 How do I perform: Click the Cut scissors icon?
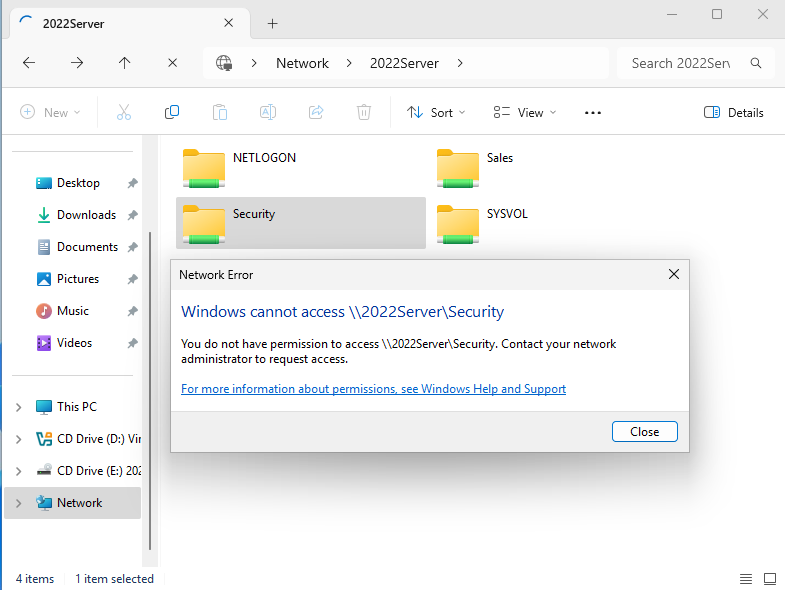click(x=124, y=112)
